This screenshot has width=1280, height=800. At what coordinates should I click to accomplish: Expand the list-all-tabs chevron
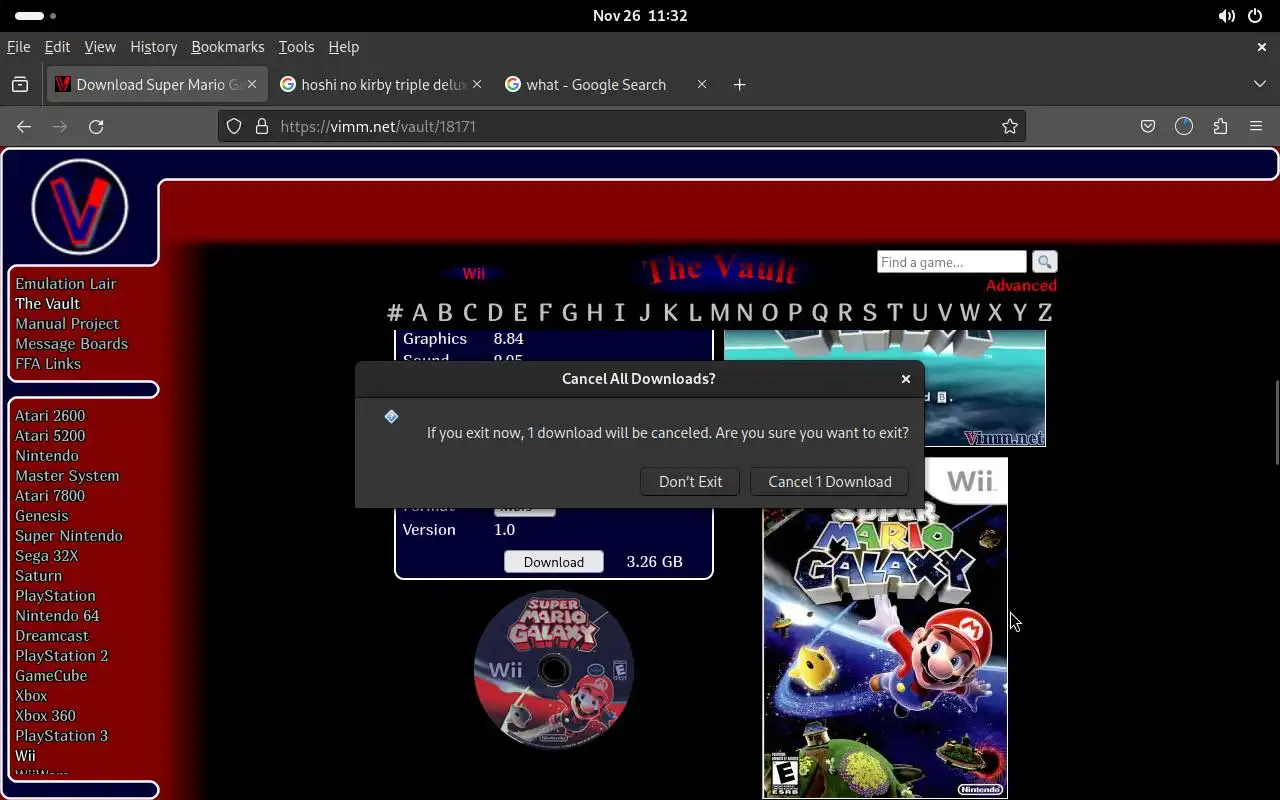pyautogui.click(x=1260, y=84)
